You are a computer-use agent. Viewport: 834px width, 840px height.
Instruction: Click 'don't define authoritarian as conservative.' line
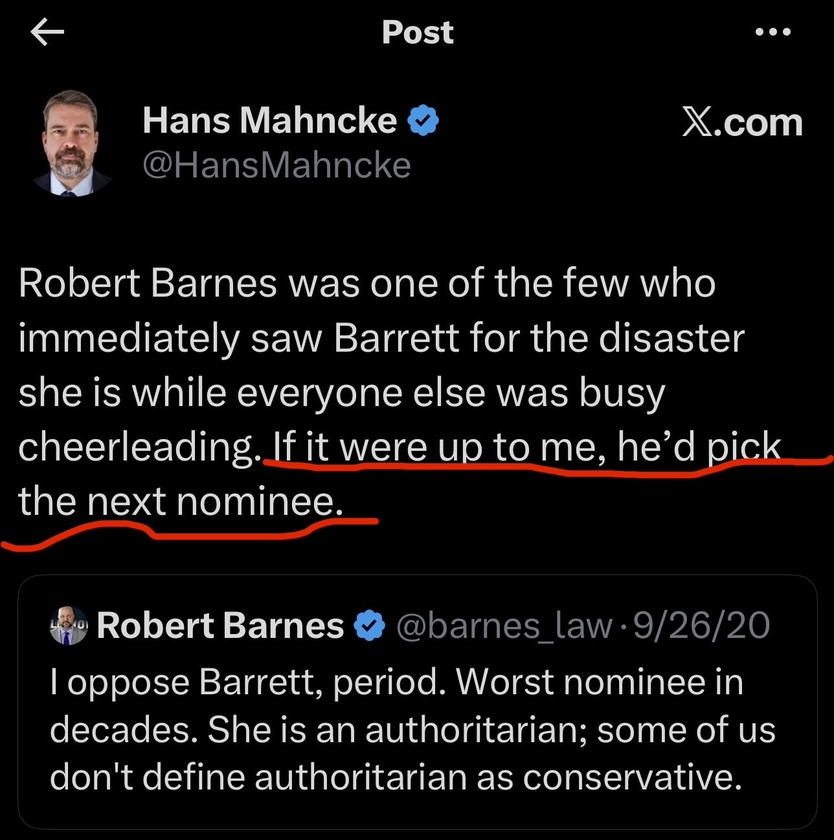coord(396,777)
